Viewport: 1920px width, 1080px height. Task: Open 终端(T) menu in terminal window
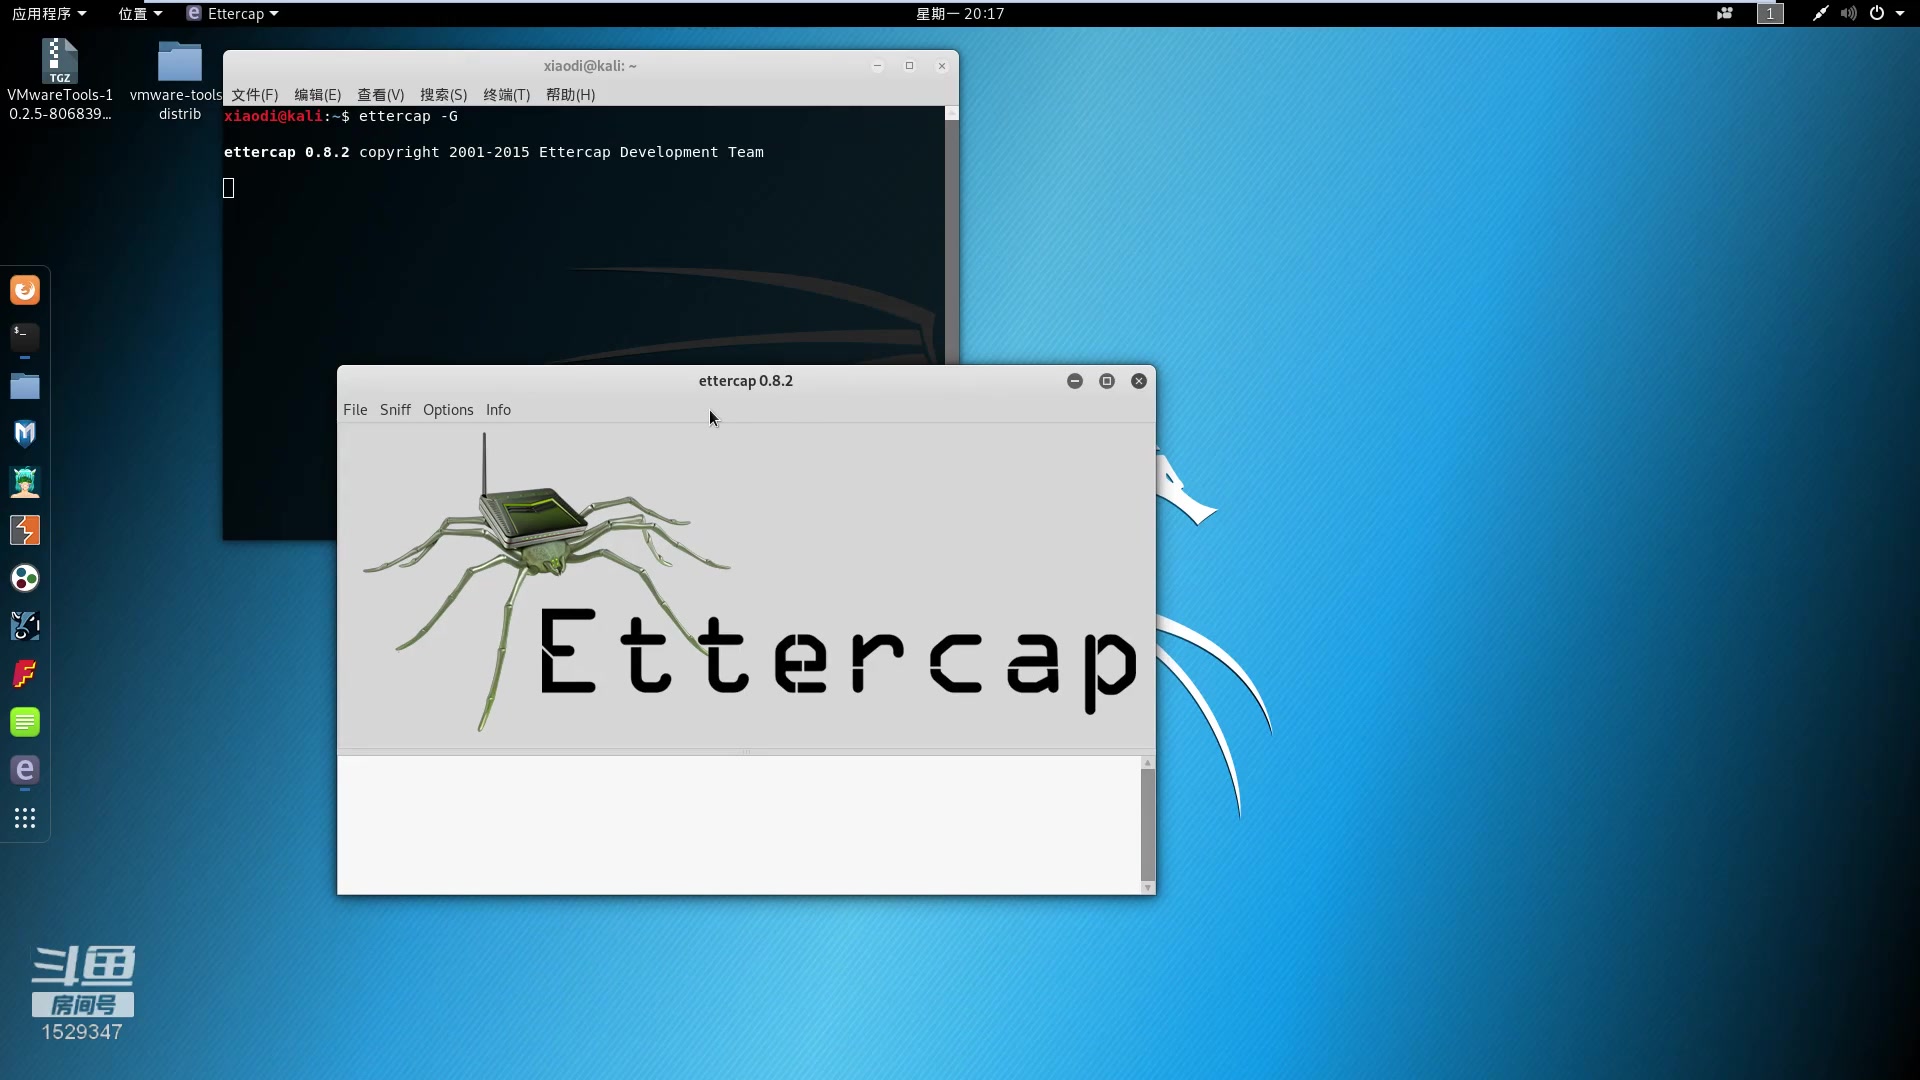click(x=507, y=94)
